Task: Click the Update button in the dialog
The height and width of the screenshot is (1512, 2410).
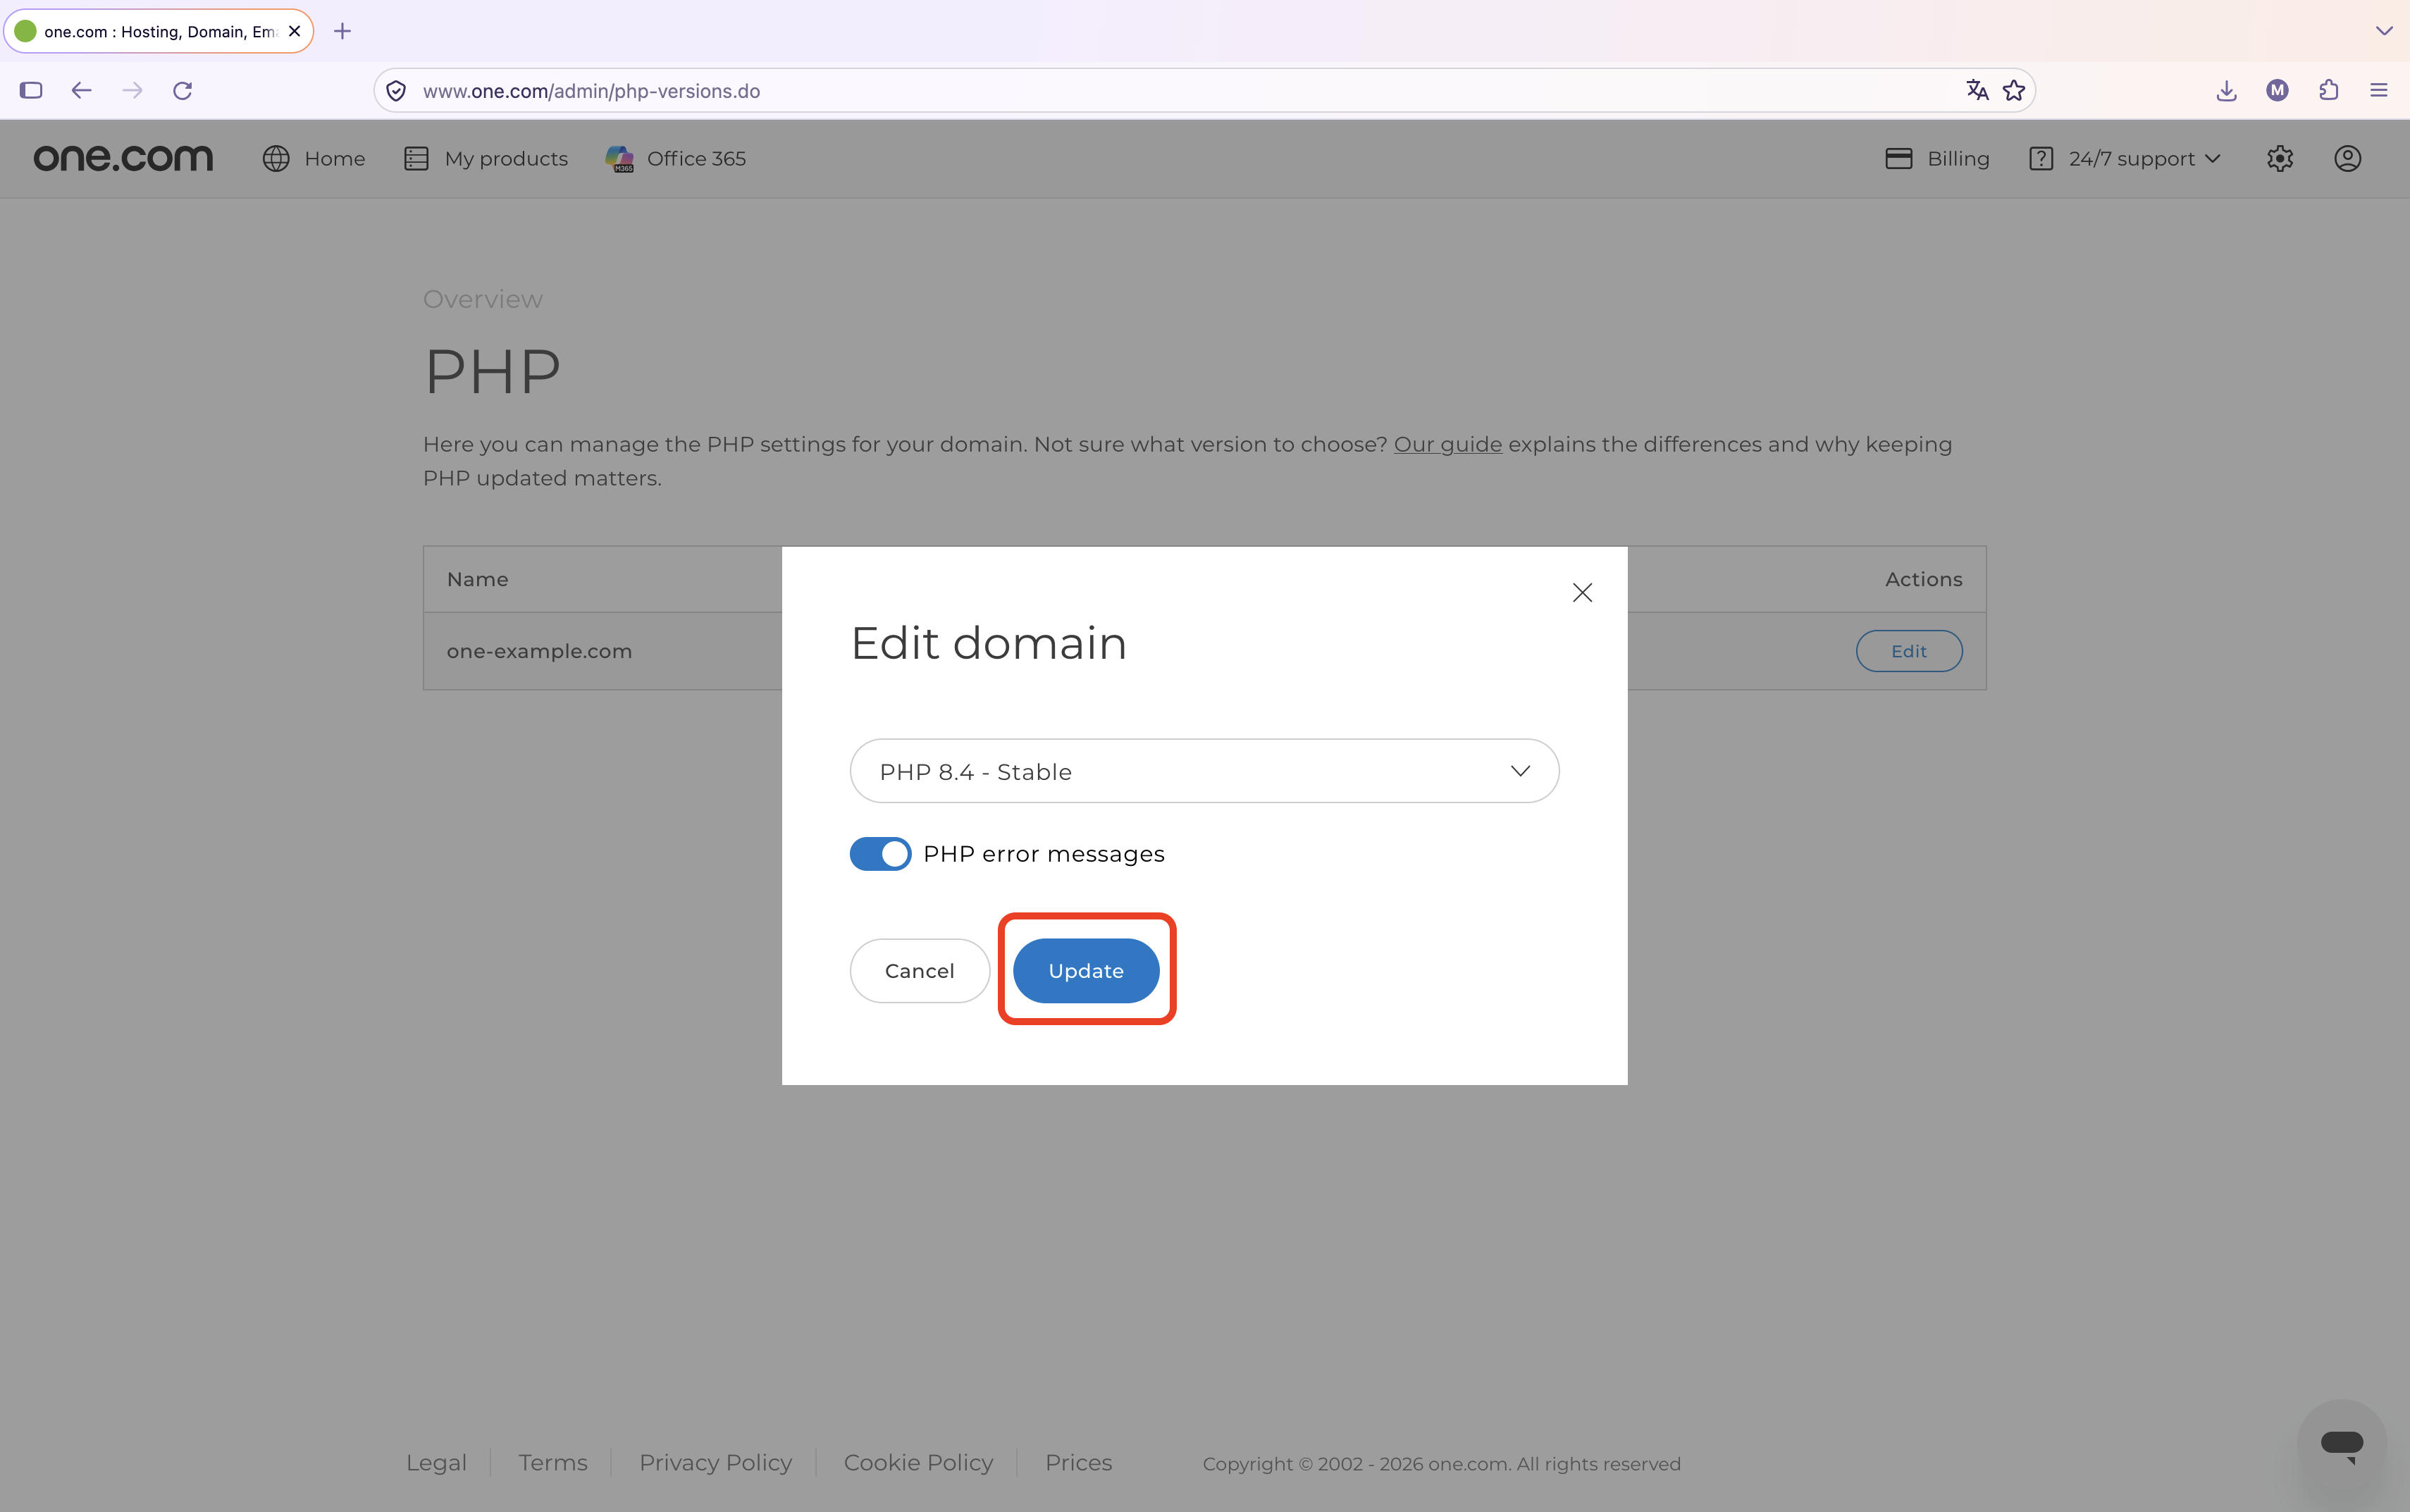Action: click(1086, 970)
